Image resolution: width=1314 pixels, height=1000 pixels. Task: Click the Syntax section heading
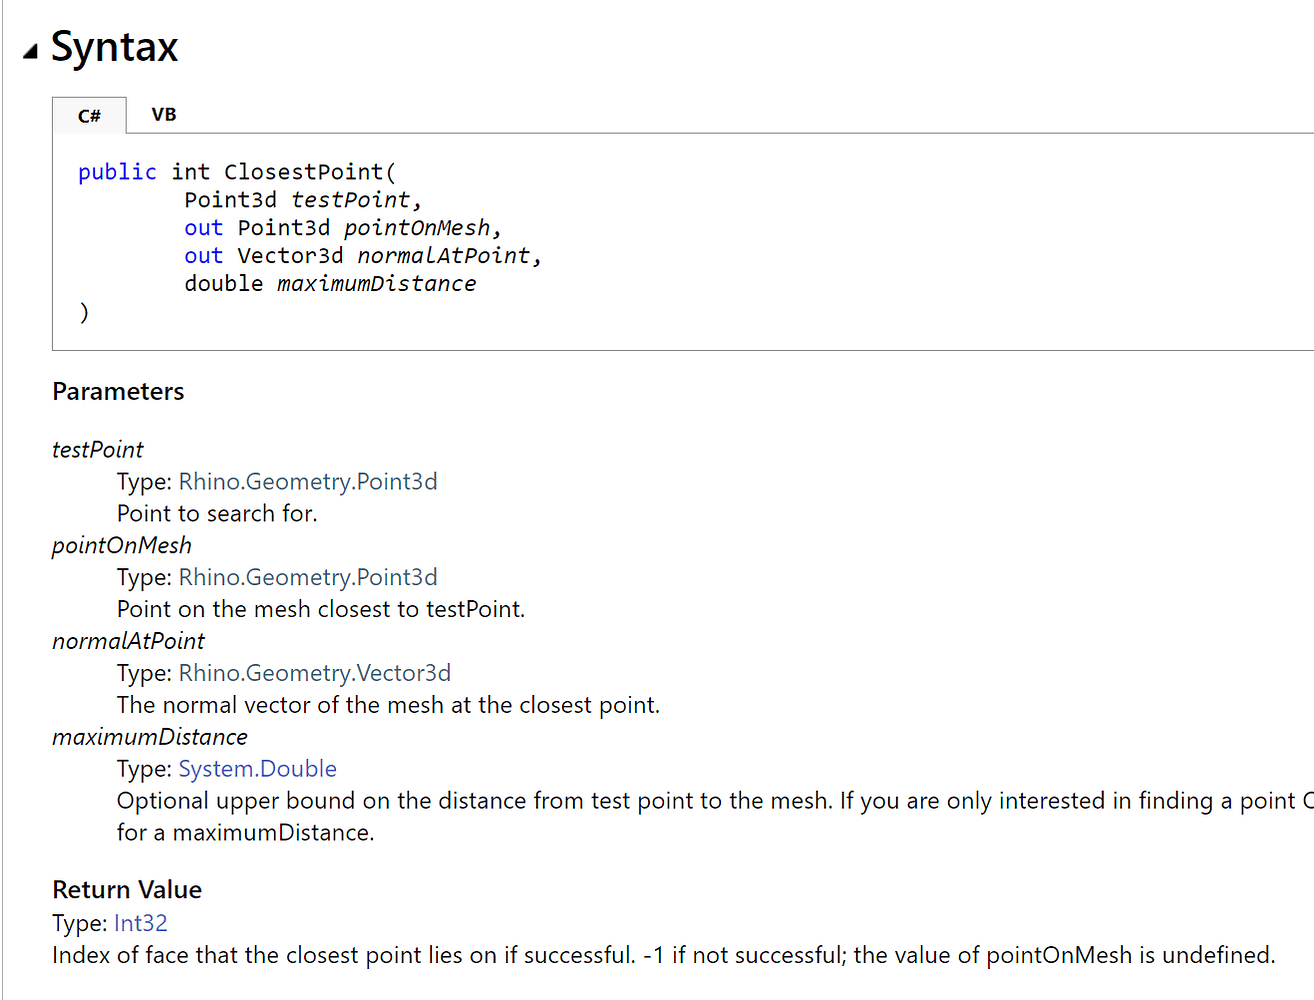pos(114,47)
